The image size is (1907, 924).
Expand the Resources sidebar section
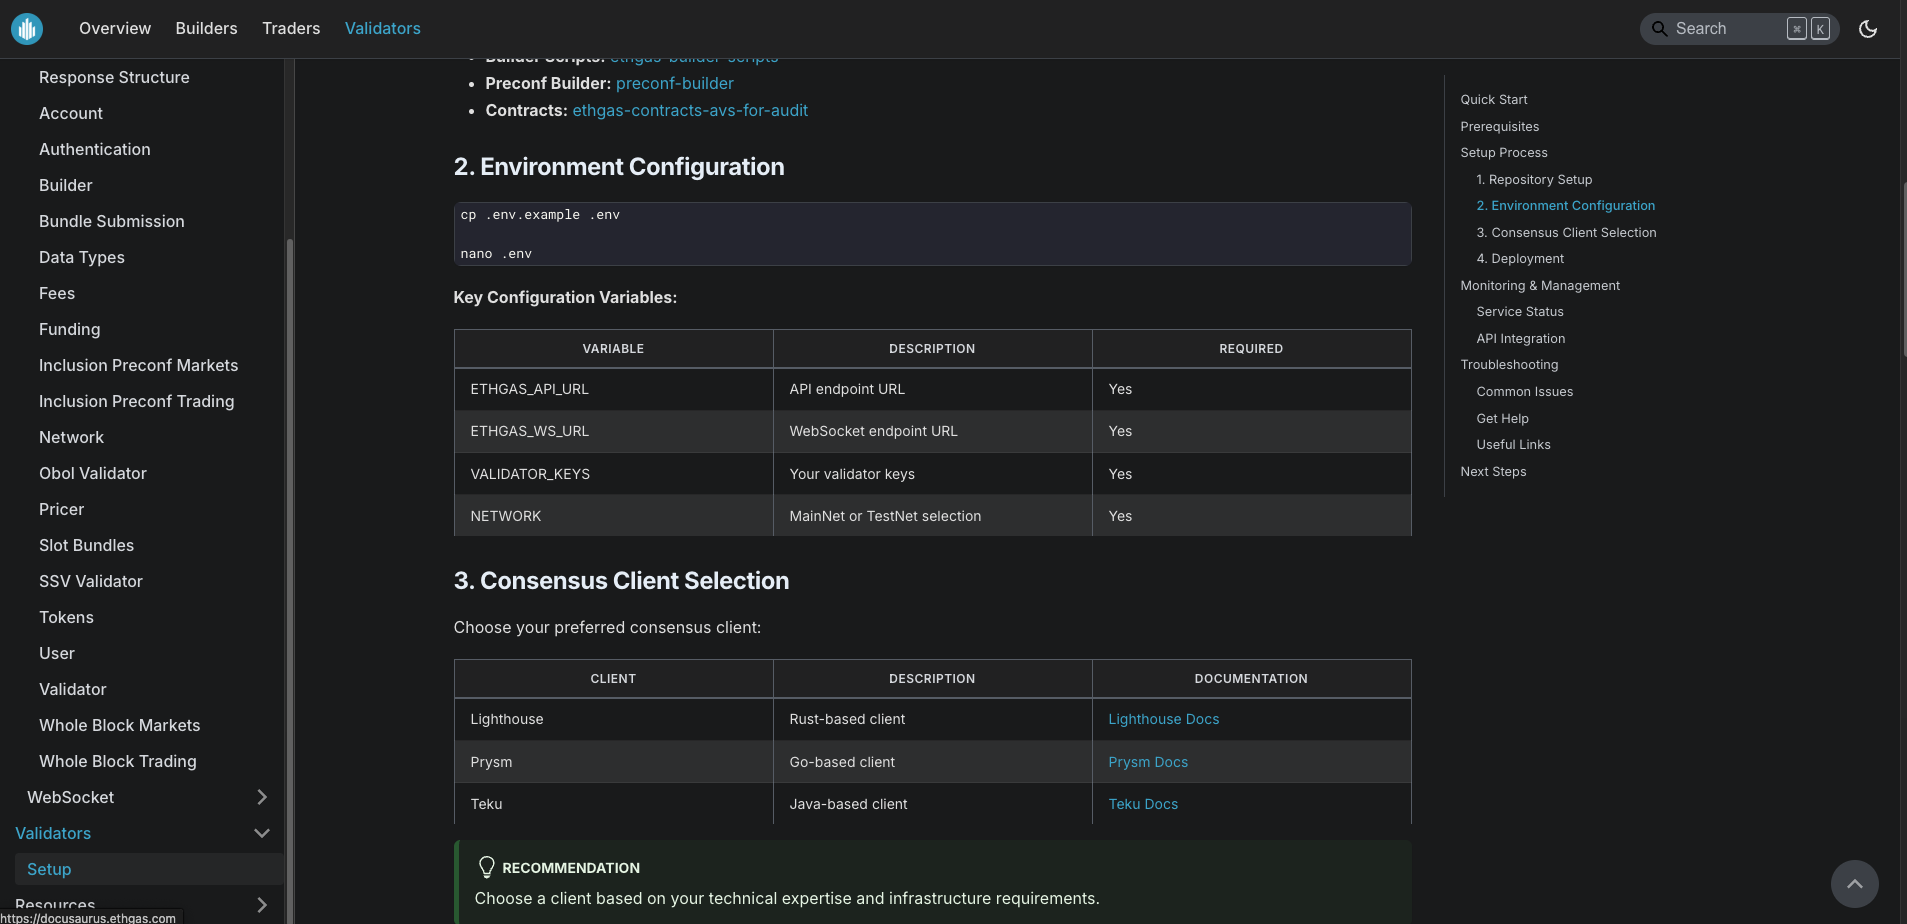tap(262, 905)
